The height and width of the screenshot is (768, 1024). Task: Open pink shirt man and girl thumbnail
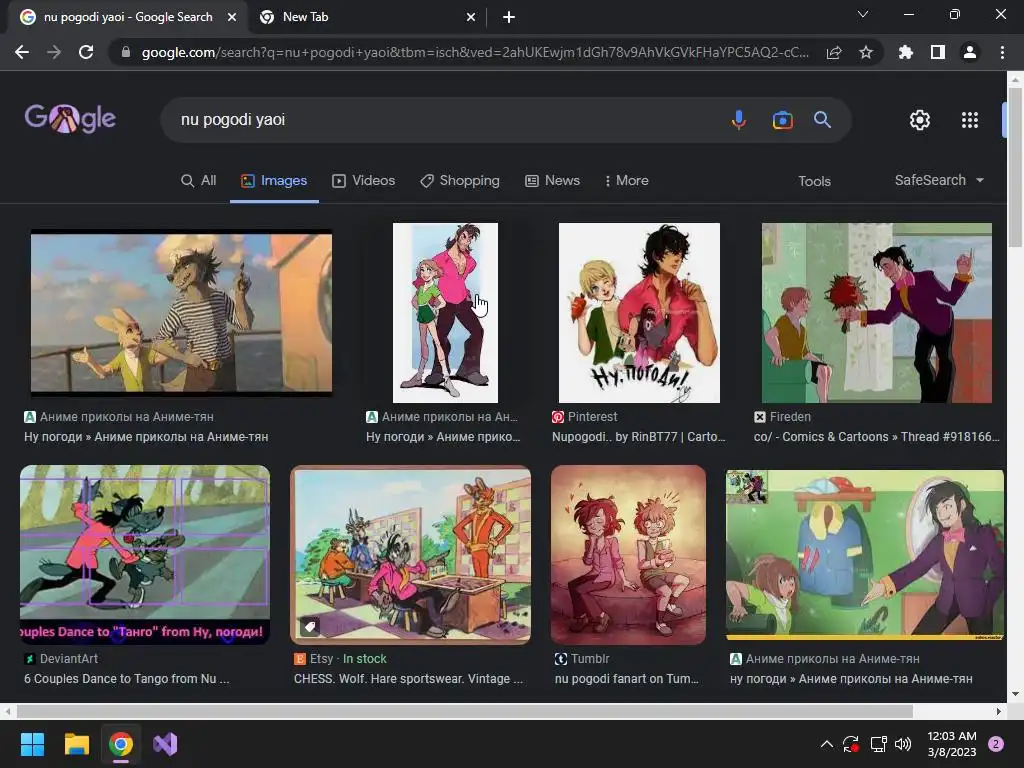click(445, 313)
